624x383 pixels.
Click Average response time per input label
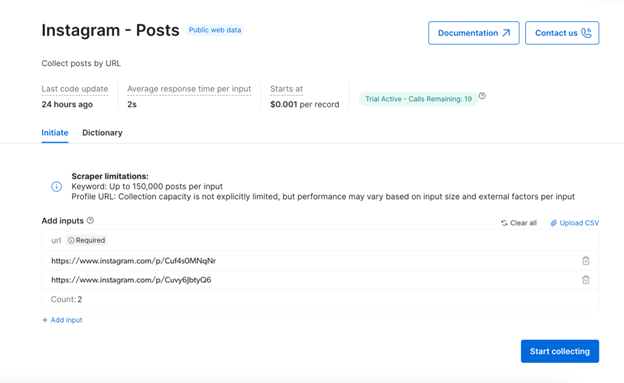[x=189, y=89]
